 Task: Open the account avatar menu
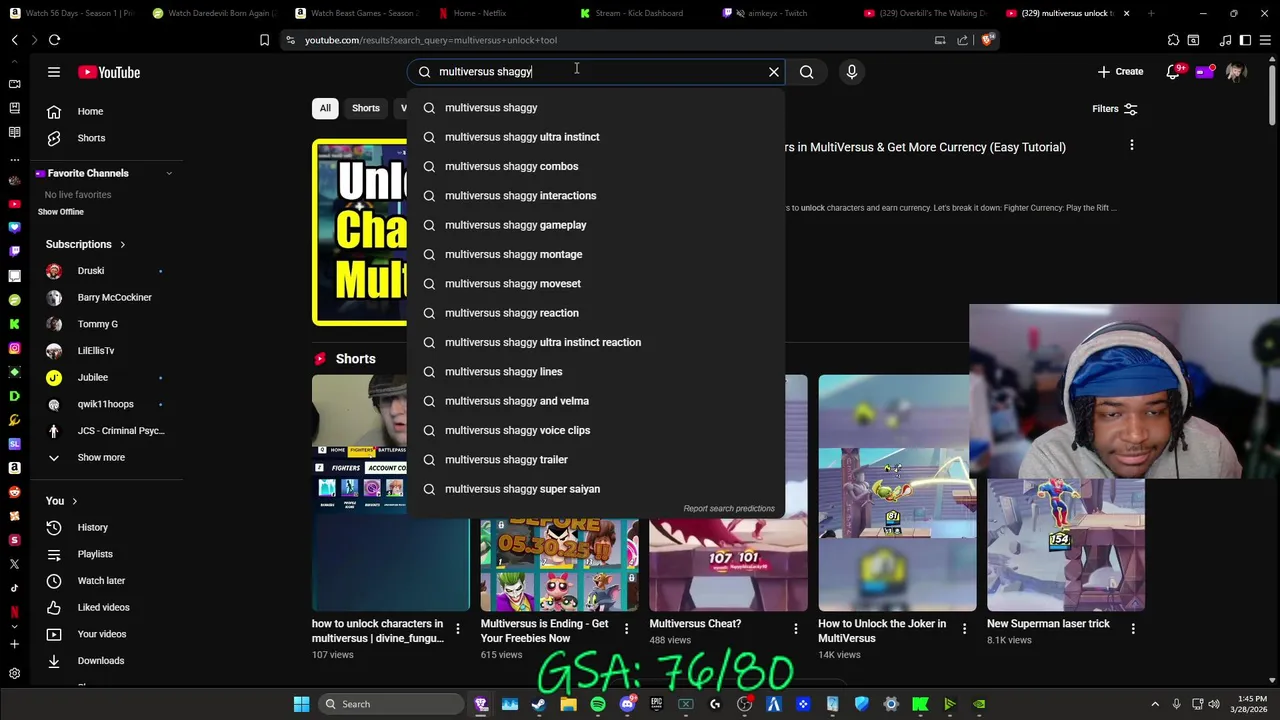point(1236,72)
